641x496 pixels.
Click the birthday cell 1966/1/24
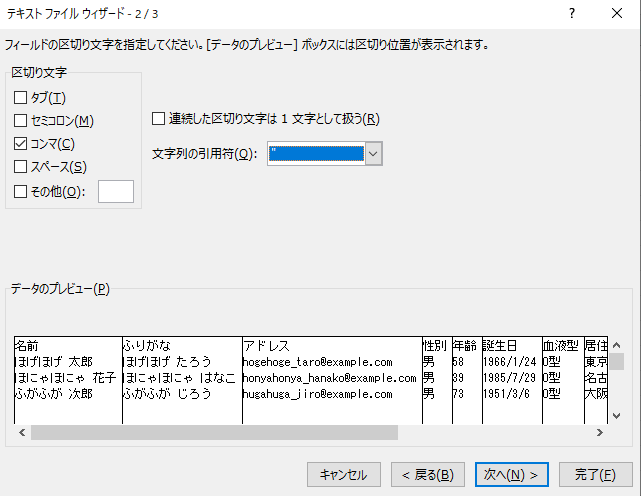click(509, 362)
